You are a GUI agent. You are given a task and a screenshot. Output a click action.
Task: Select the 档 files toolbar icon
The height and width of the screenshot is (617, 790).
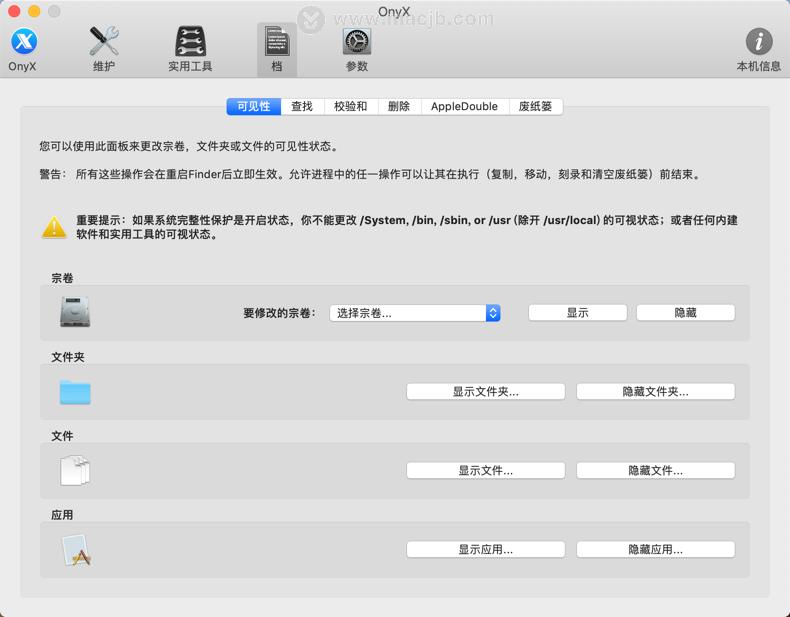click(x=277, y=49)
